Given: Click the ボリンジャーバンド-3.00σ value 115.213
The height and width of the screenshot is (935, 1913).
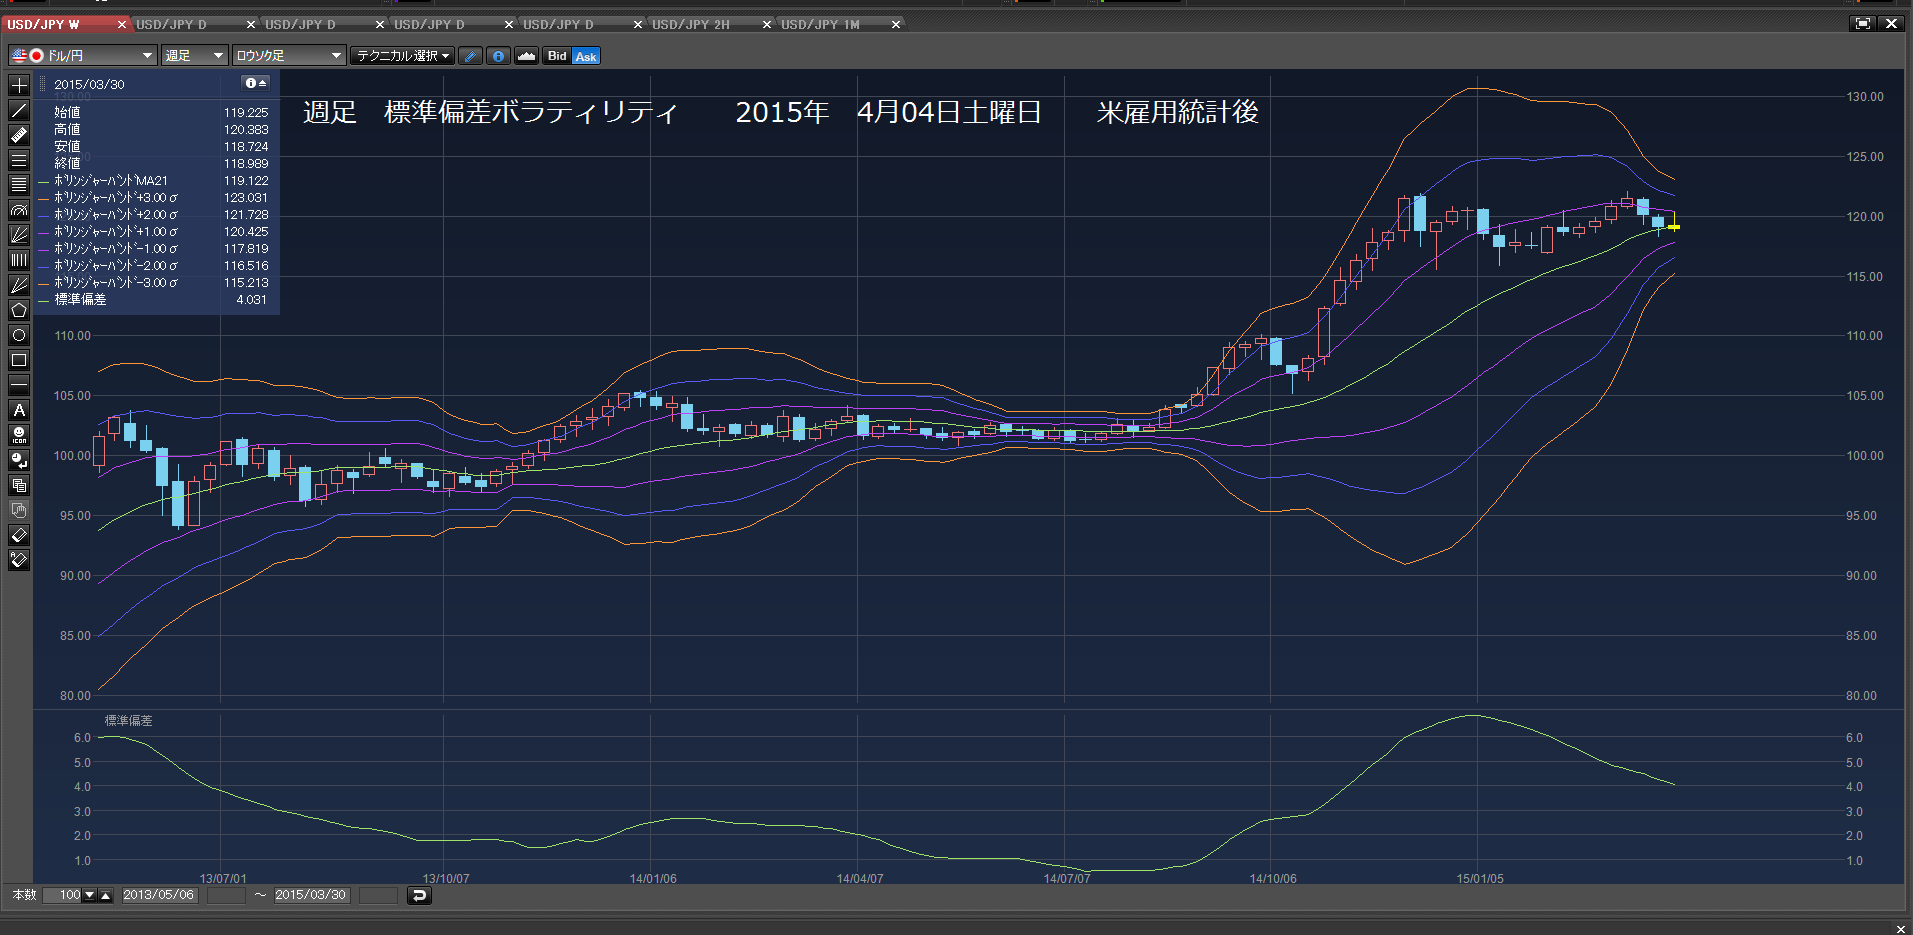Looking at the screenshot, I should click(x=246, y=283).
